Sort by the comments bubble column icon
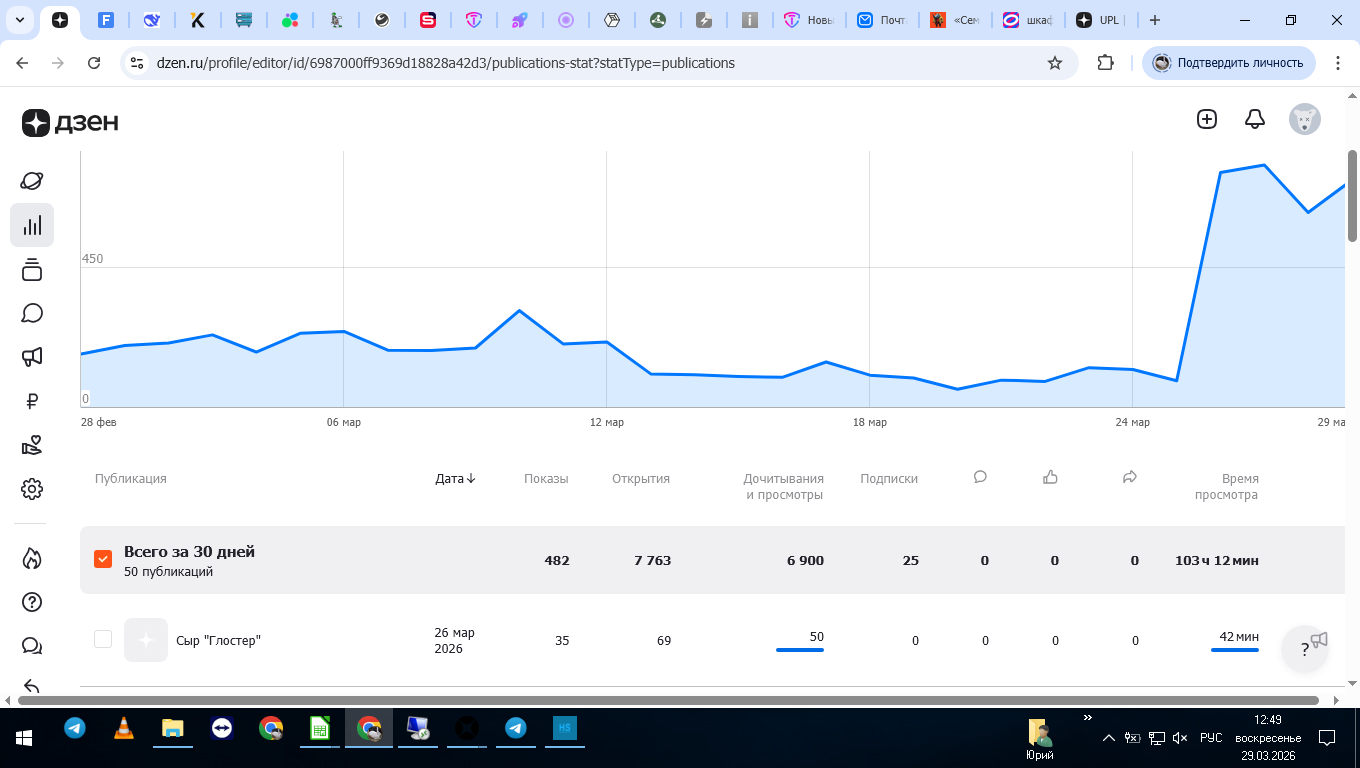 point(980,478)
